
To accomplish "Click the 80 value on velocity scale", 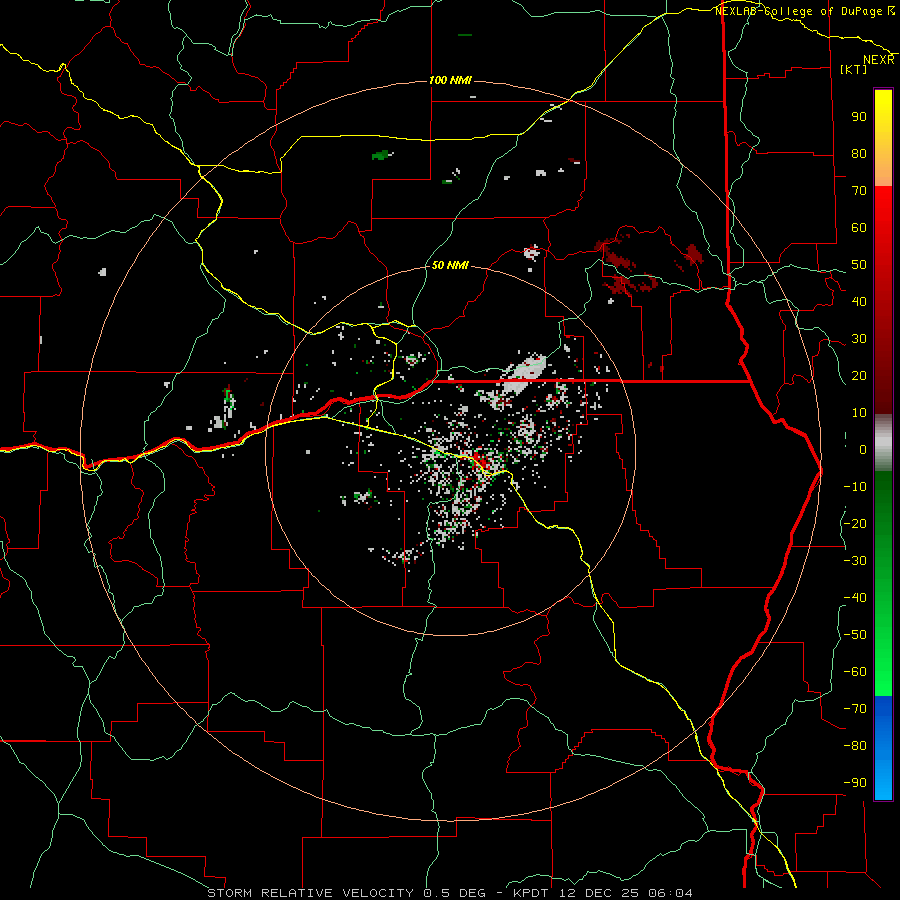I will (x=859, y=154).
